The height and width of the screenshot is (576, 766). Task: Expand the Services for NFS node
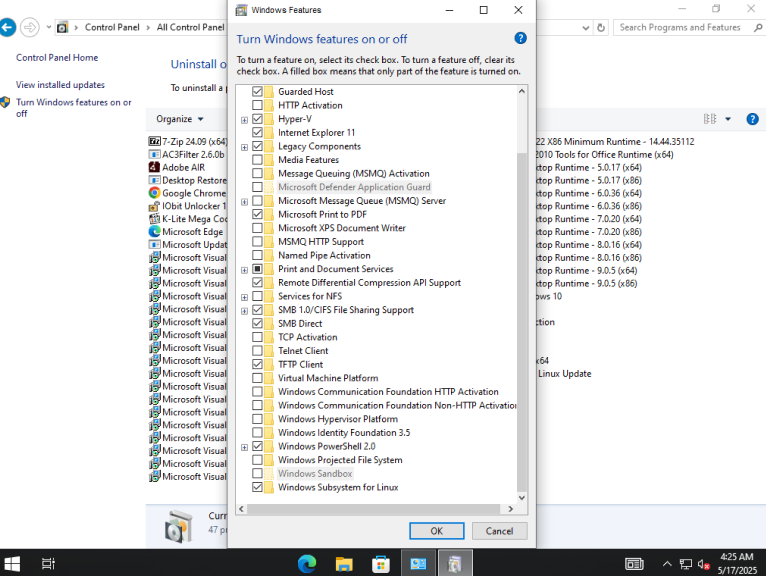(x=244, y=297)
